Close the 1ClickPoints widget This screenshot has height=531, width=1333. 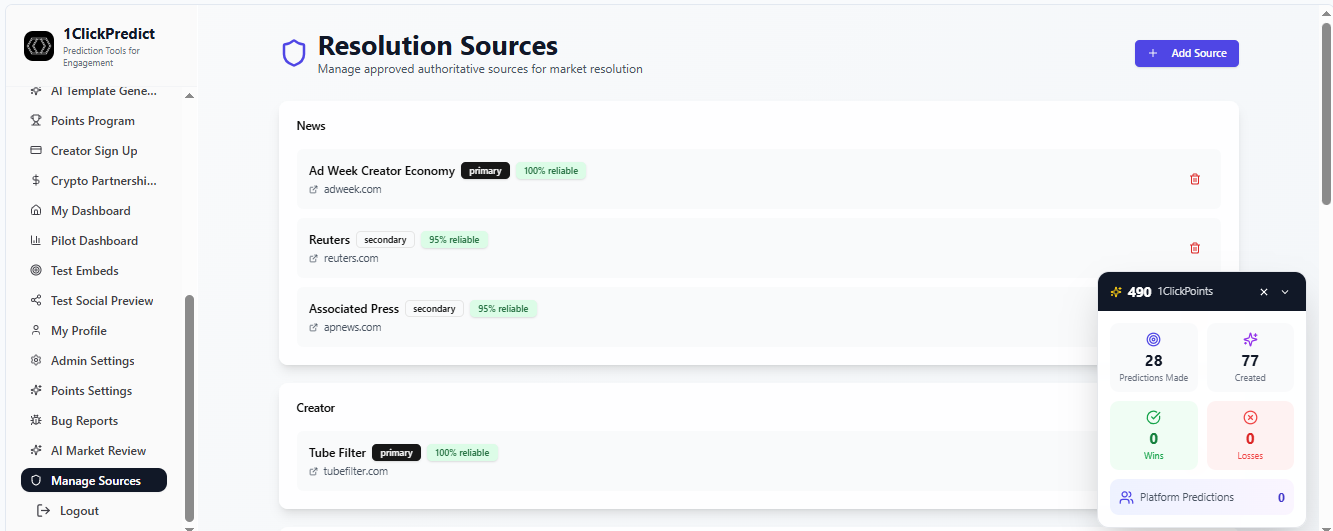click(1264, 292)
